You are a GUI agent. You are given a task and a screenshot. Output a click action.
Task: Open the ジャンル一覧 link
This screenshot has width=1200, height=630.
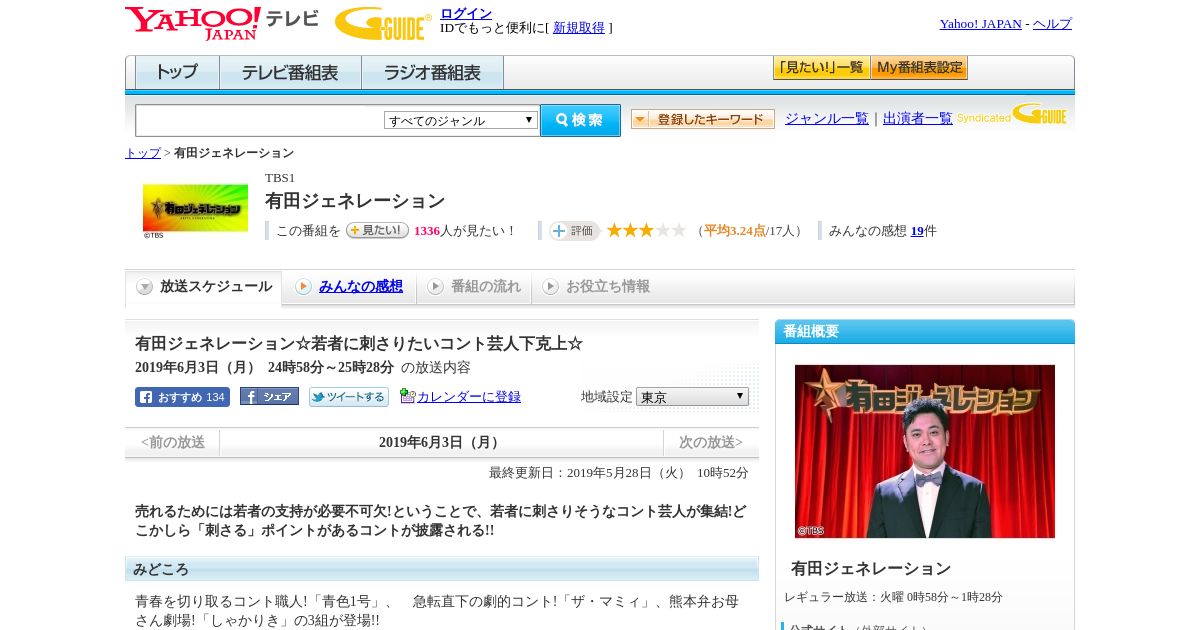(x=826, y=118)
